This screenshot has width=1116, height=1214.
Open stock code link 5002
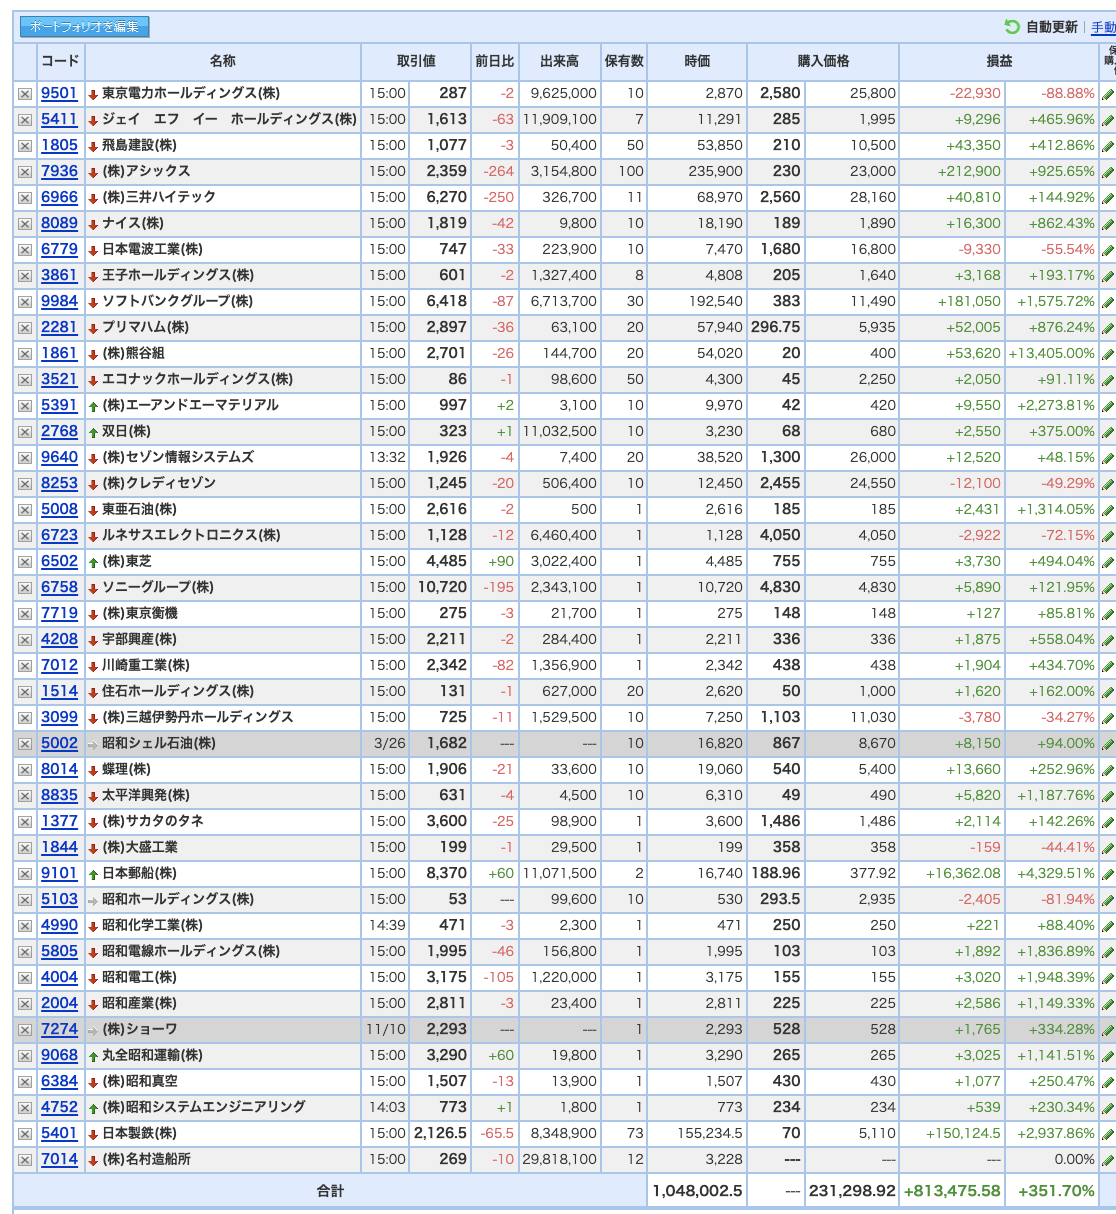click(59, 743)
